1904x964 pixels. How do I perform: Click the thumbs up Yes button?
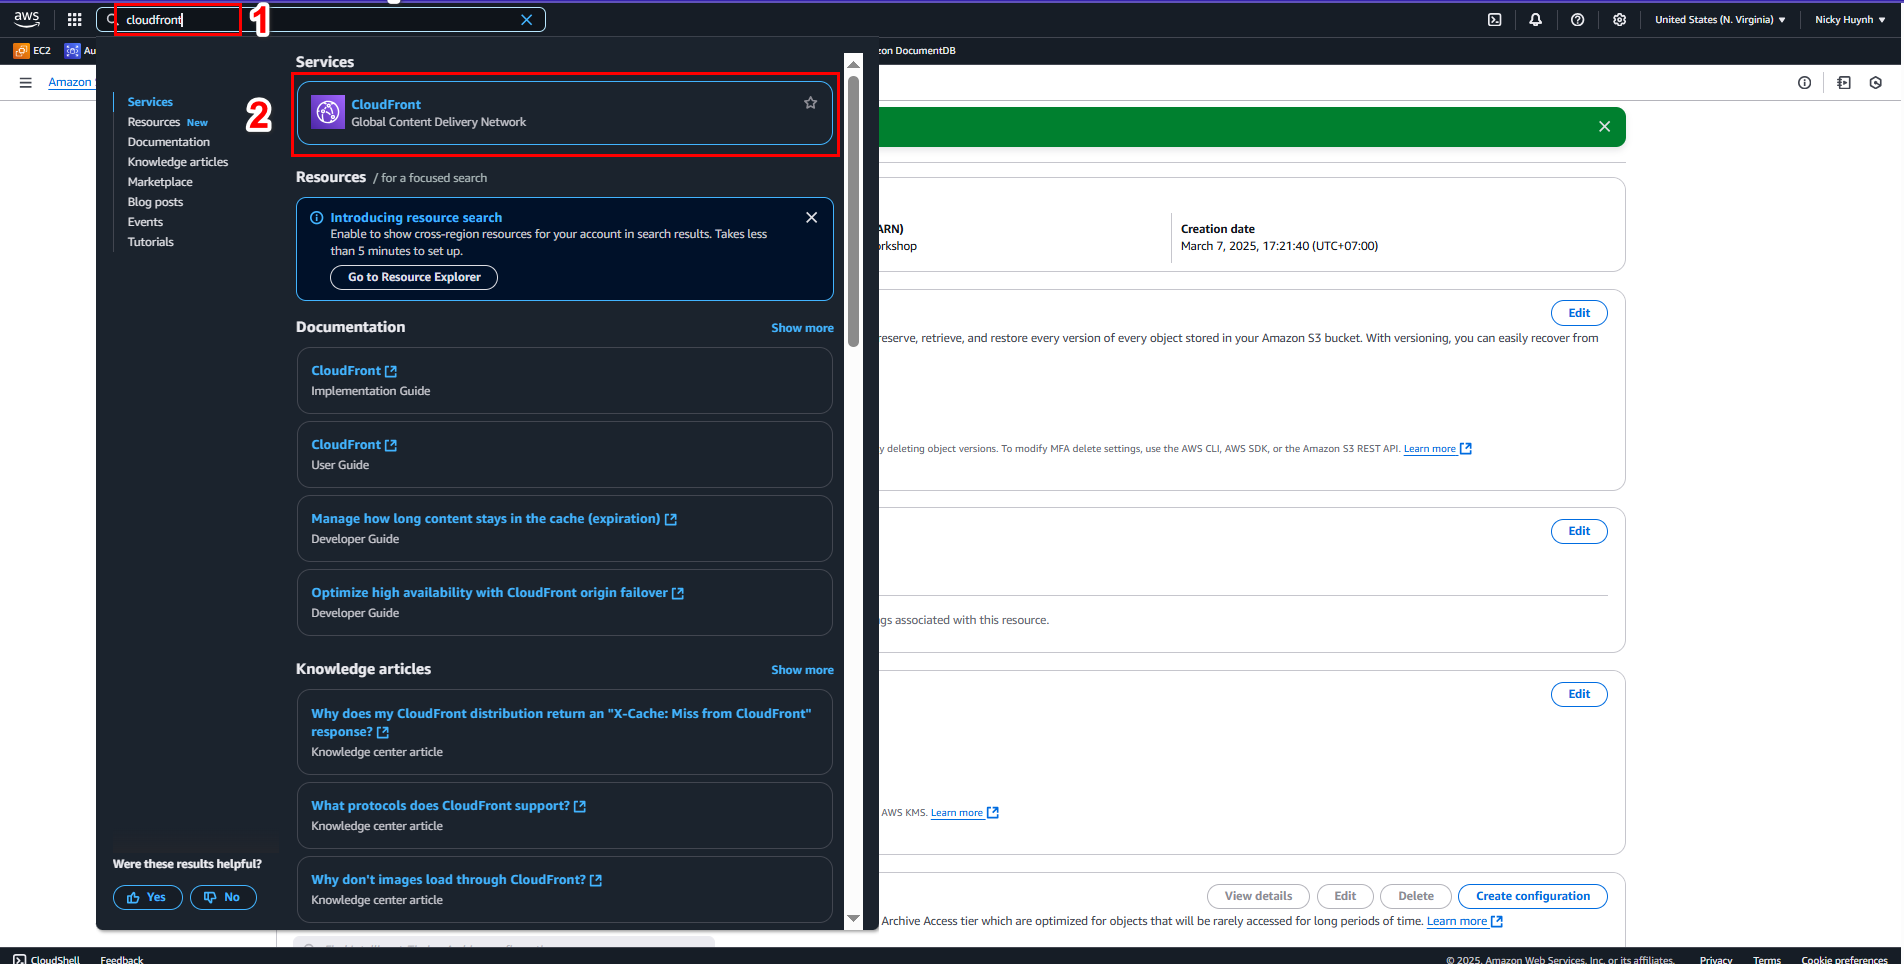pos(148,897)
